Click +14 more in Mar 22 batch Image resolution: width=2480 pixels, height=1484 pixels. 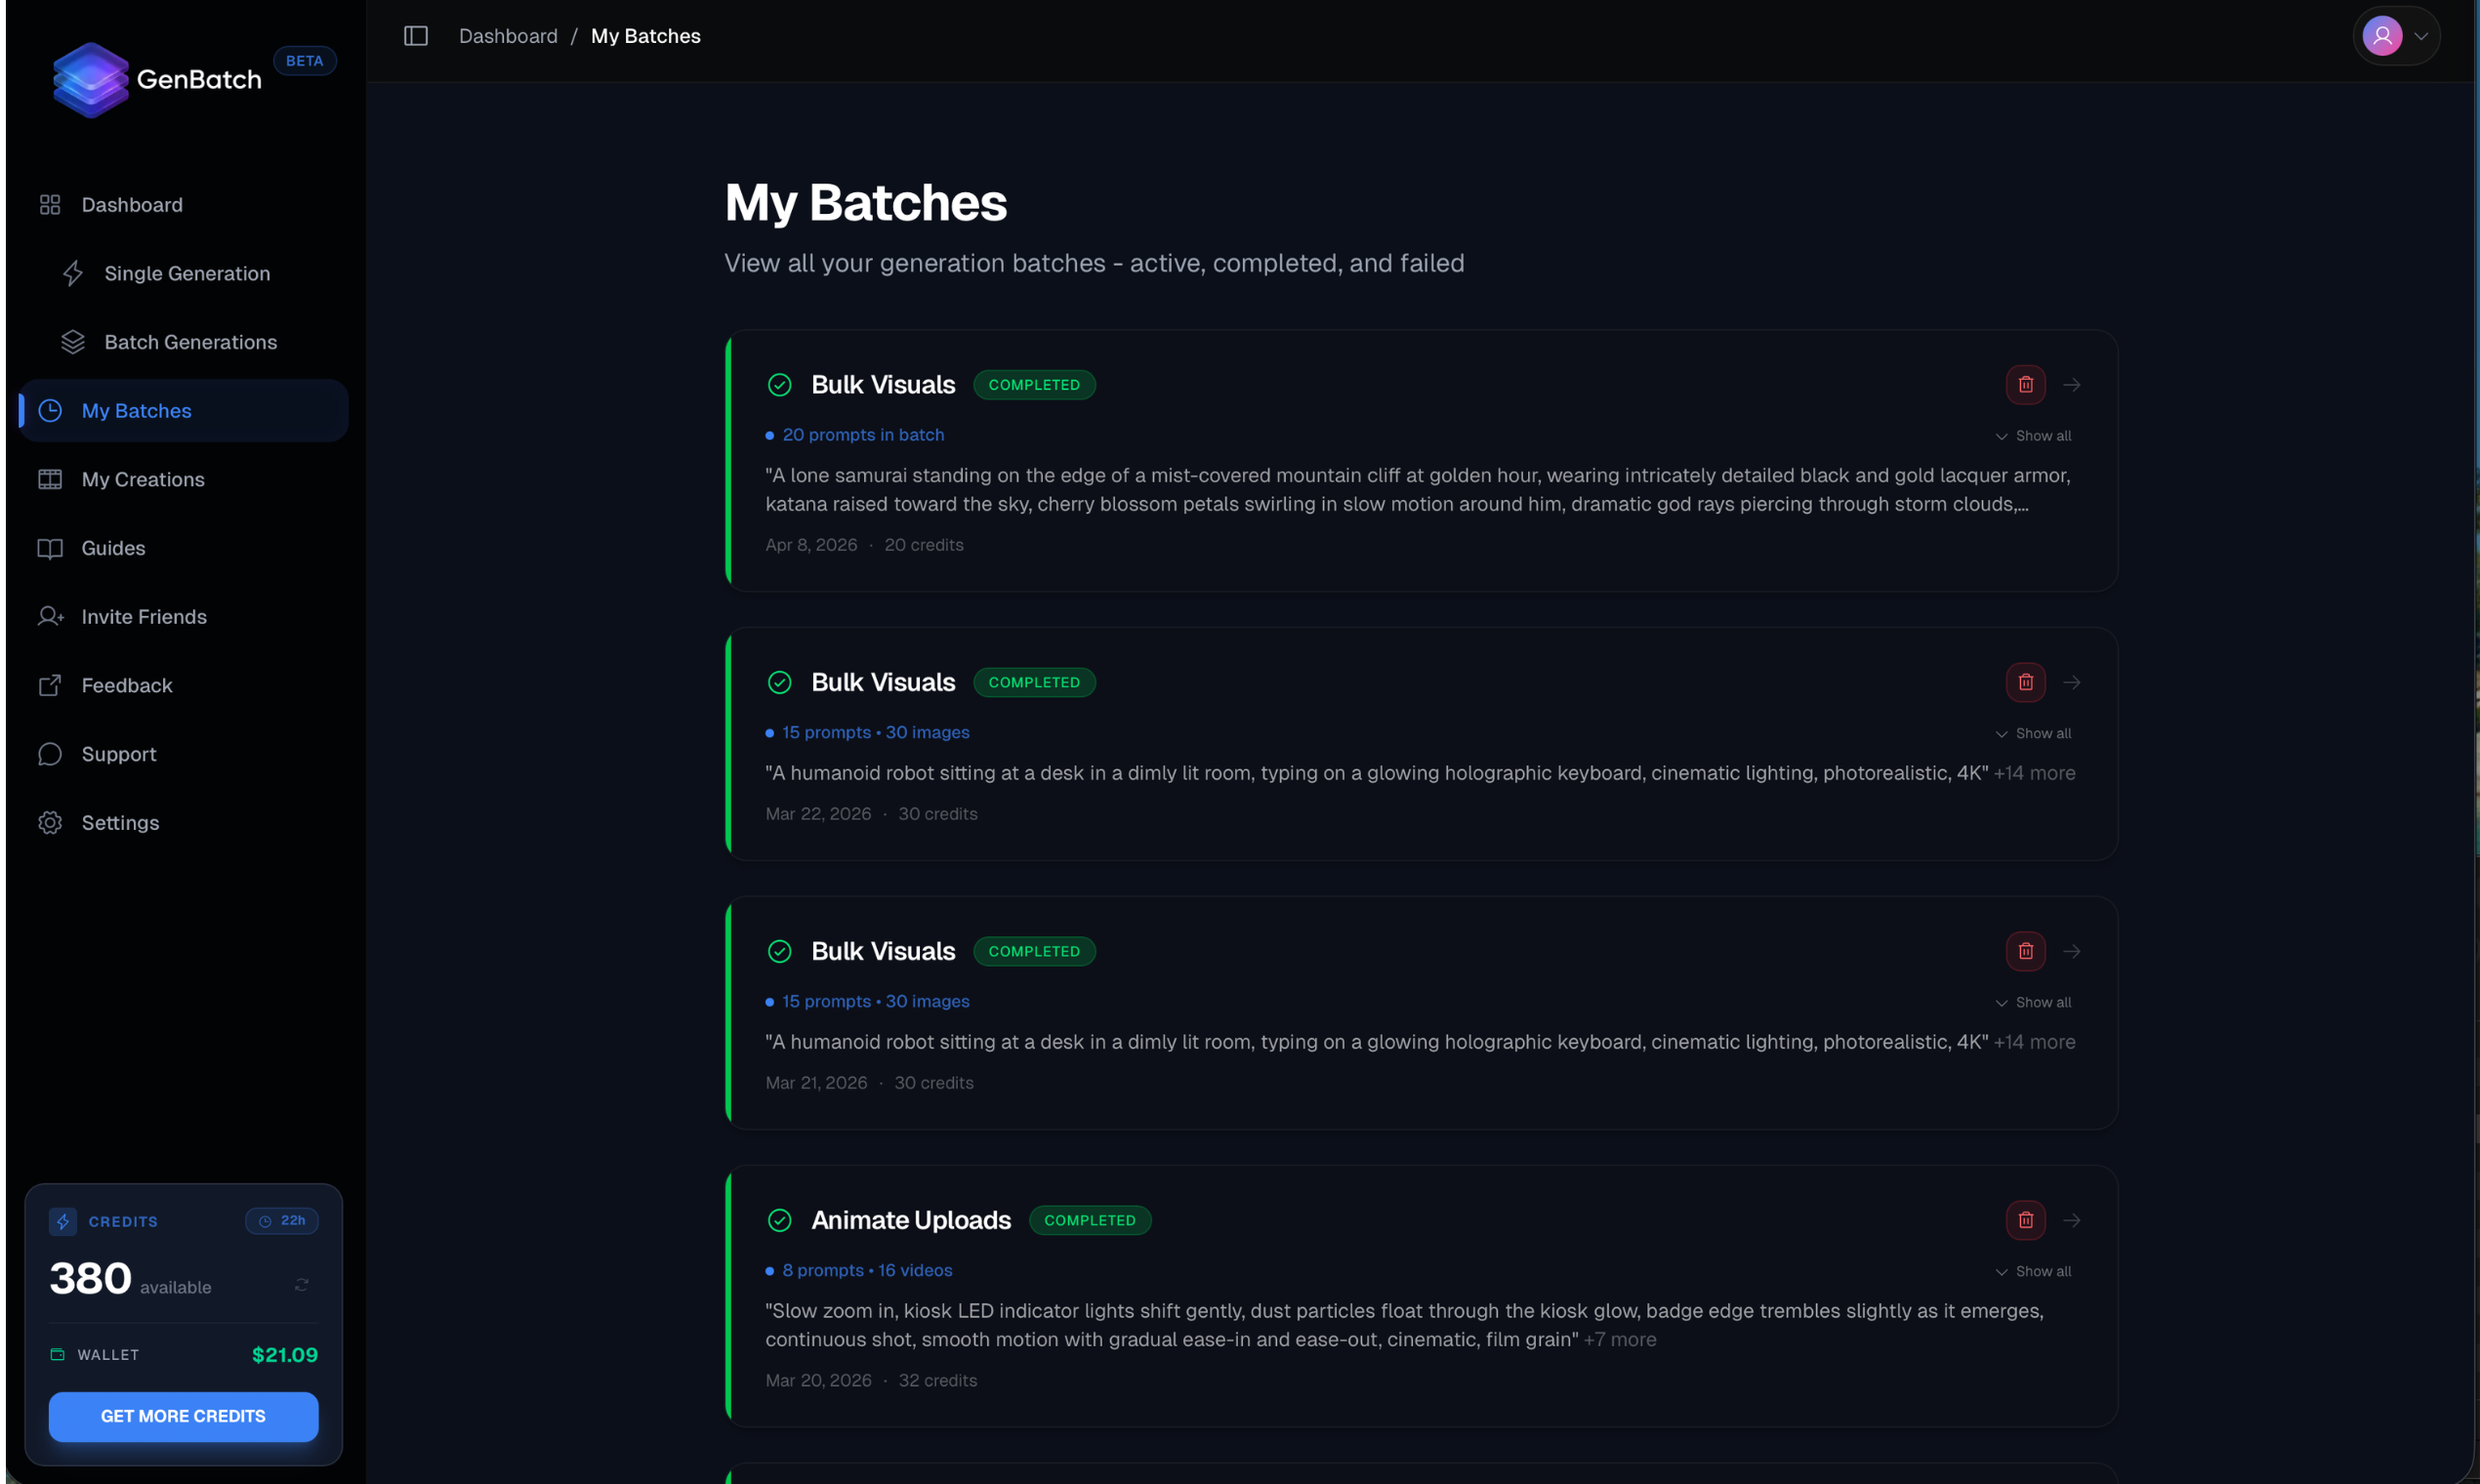point(2034,773)
